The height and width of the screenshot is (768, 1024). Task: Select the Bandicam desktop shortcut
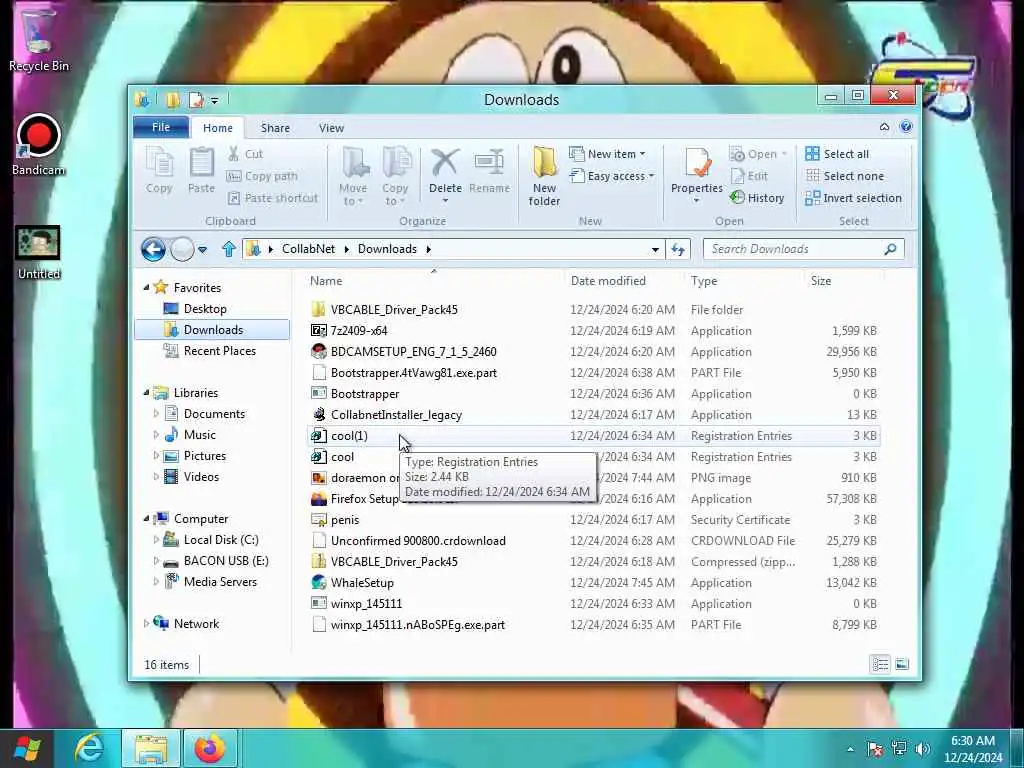click(x=39, y=145)
